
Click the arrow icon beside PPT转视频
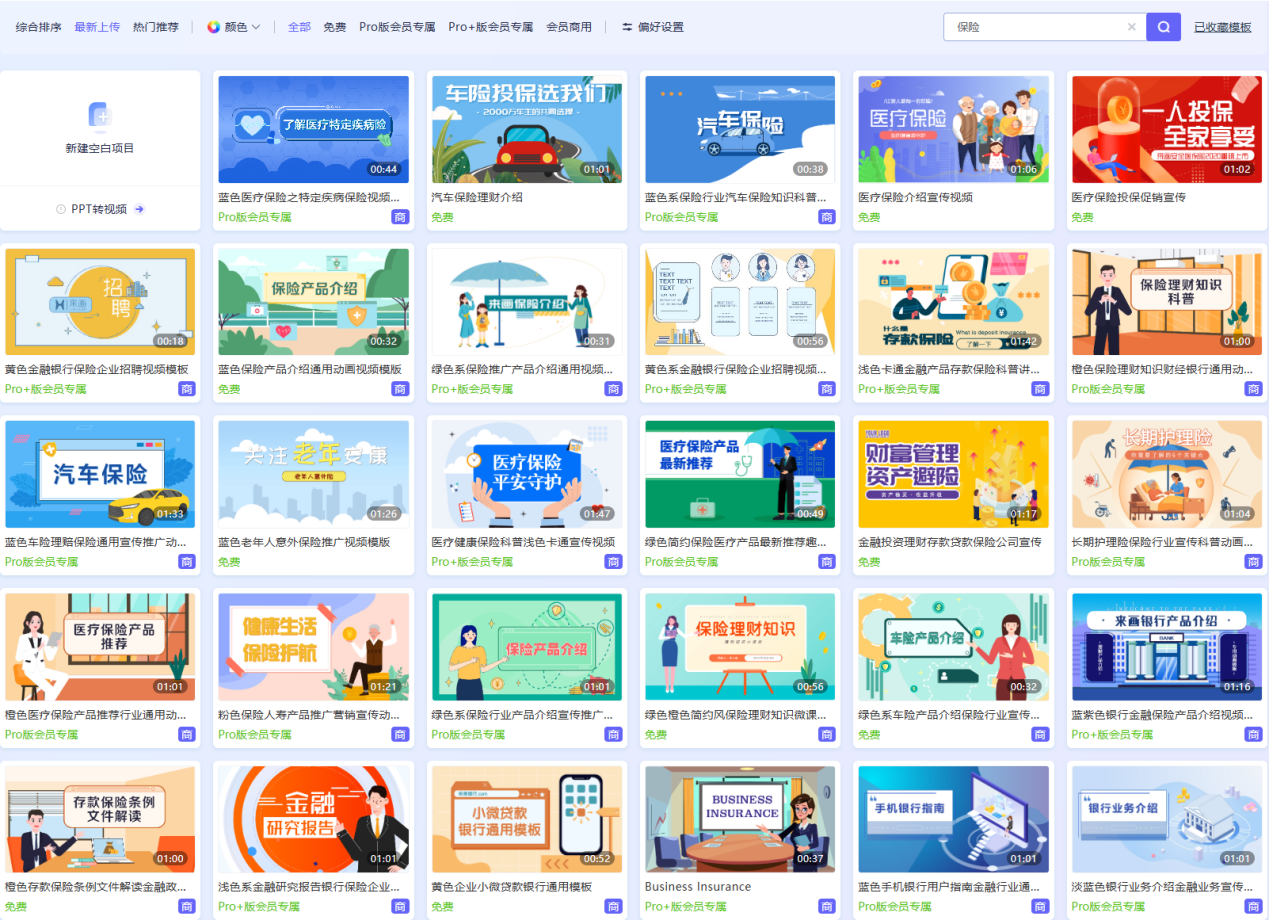140,209
